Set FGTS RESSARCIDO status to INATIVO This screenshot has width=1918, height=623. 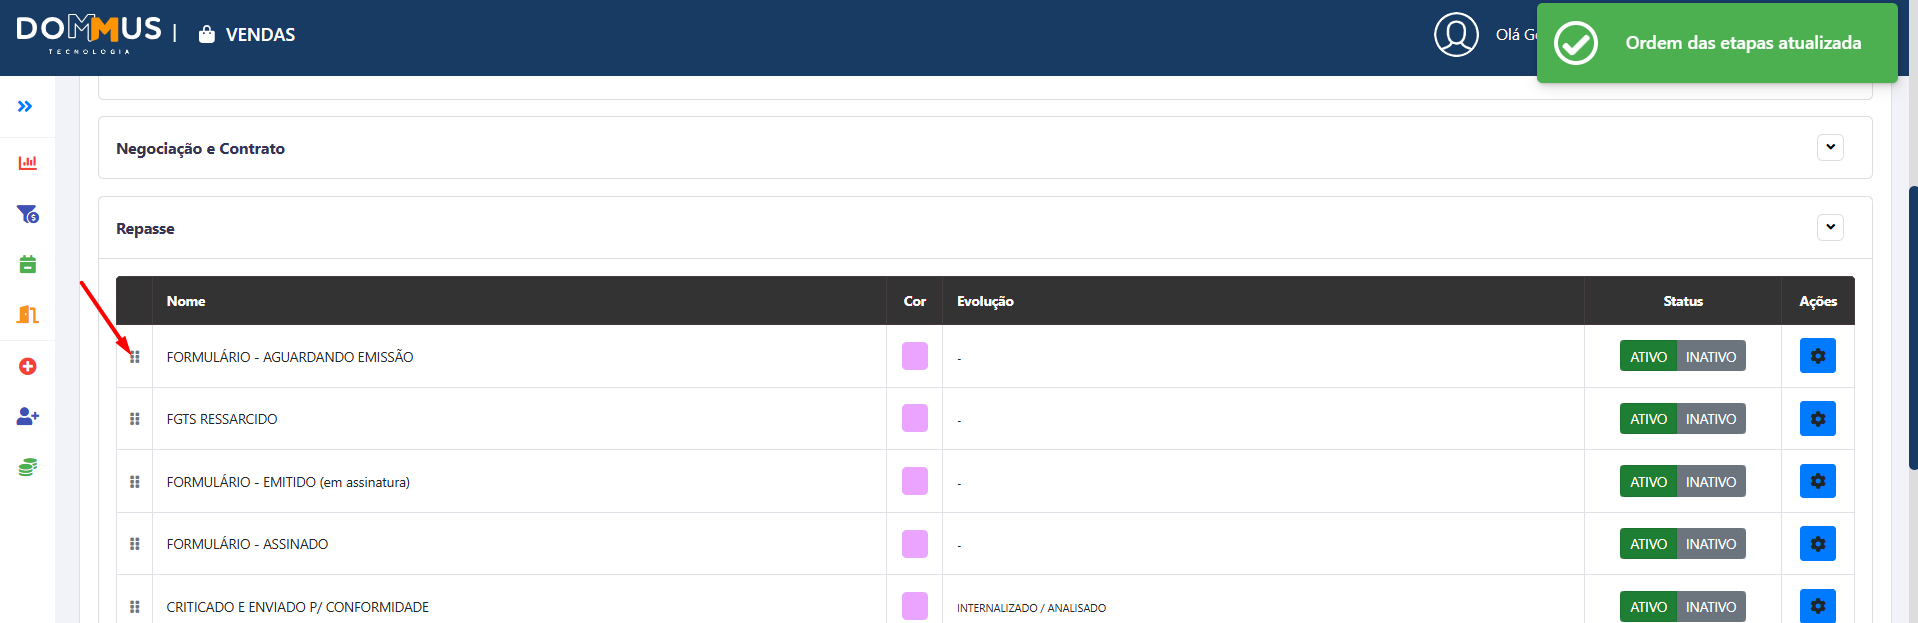1711,419
